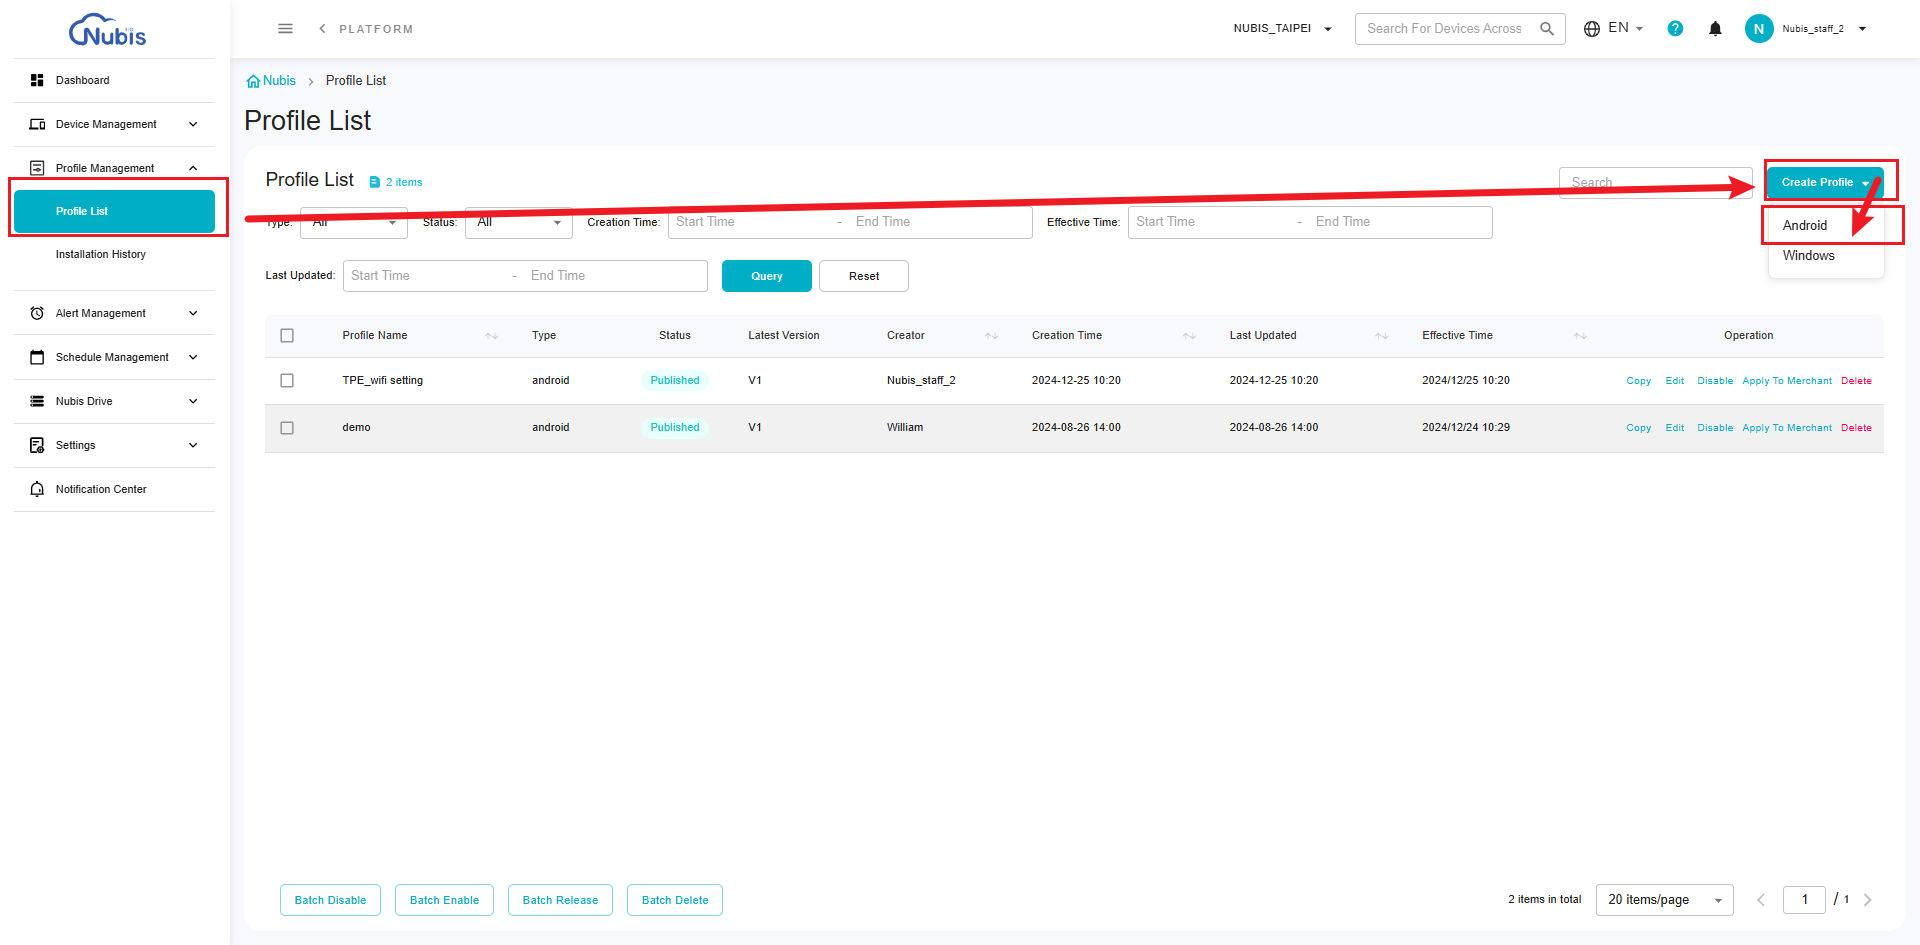
Task: Click Apply To Merchant for demo
Action: pos(1787,428)
